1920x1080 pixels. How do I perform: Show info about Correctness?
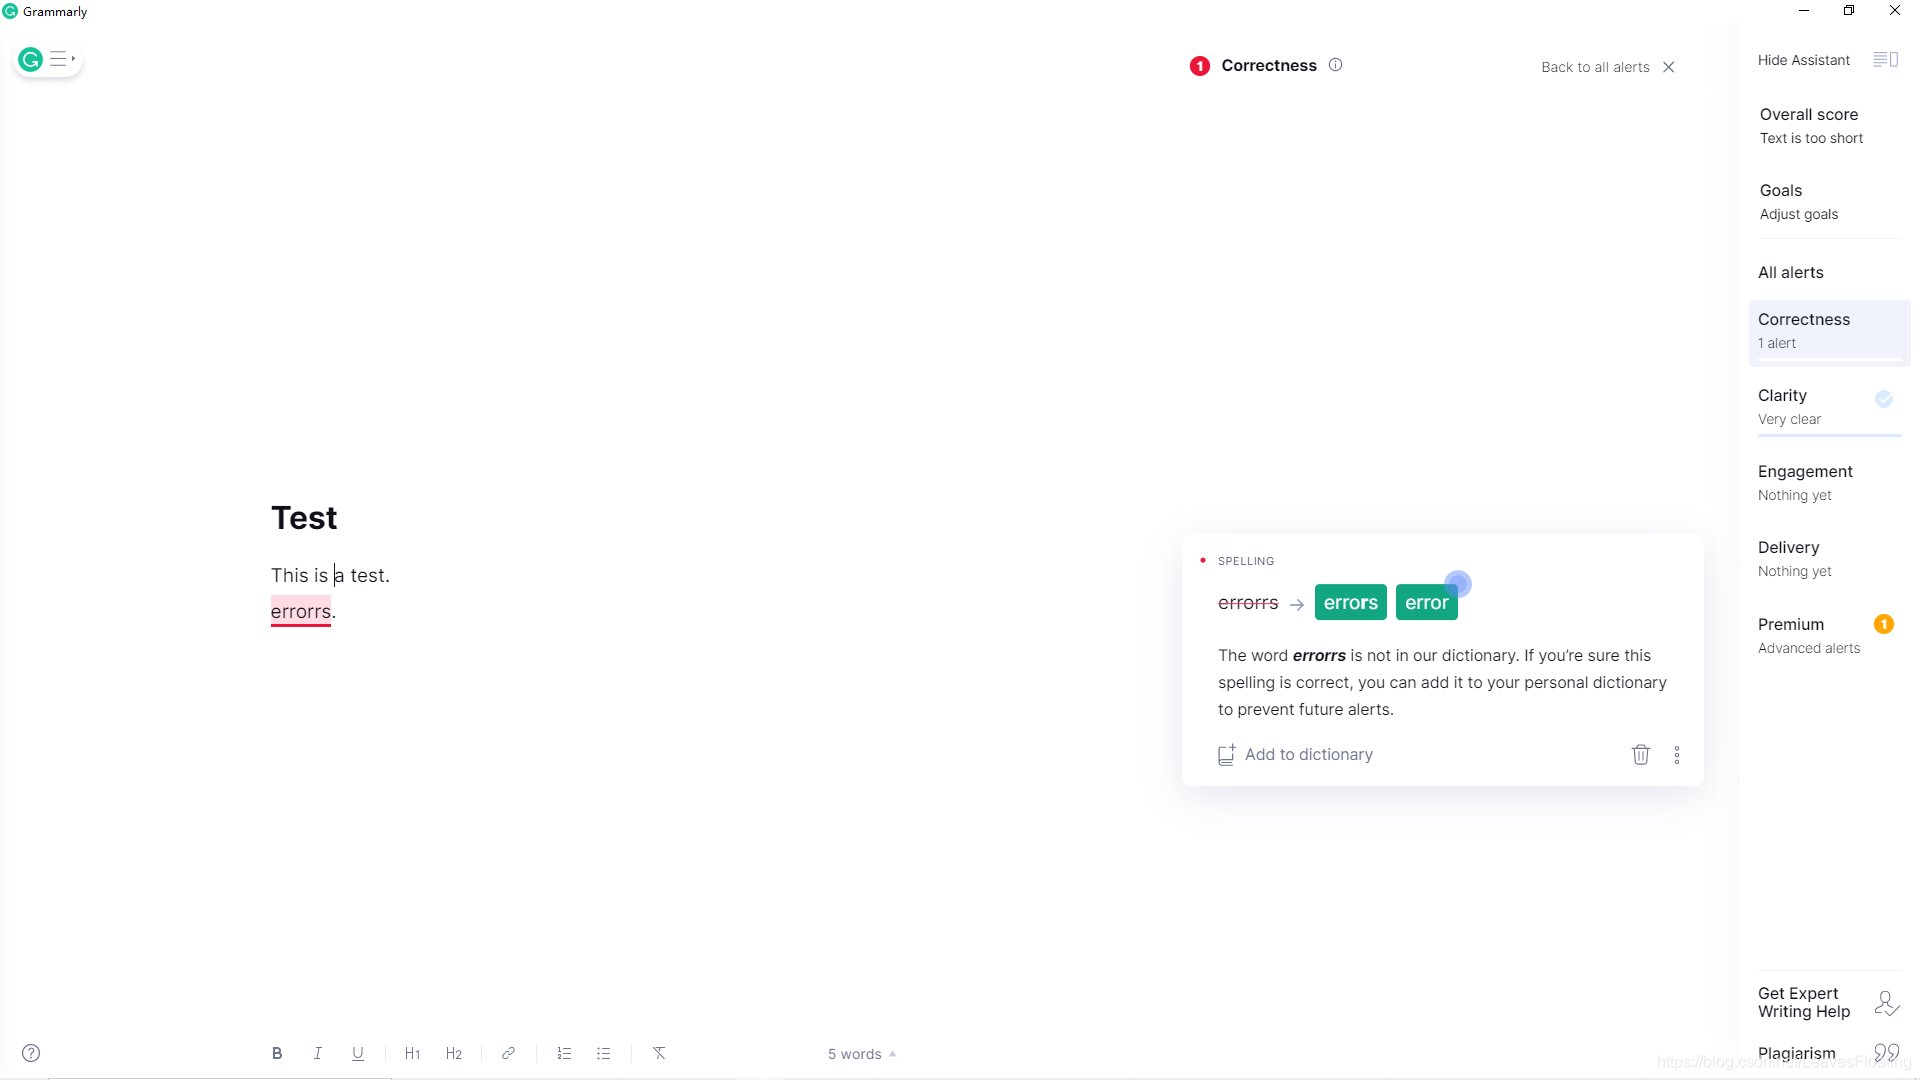click(x=1335, y=65)
